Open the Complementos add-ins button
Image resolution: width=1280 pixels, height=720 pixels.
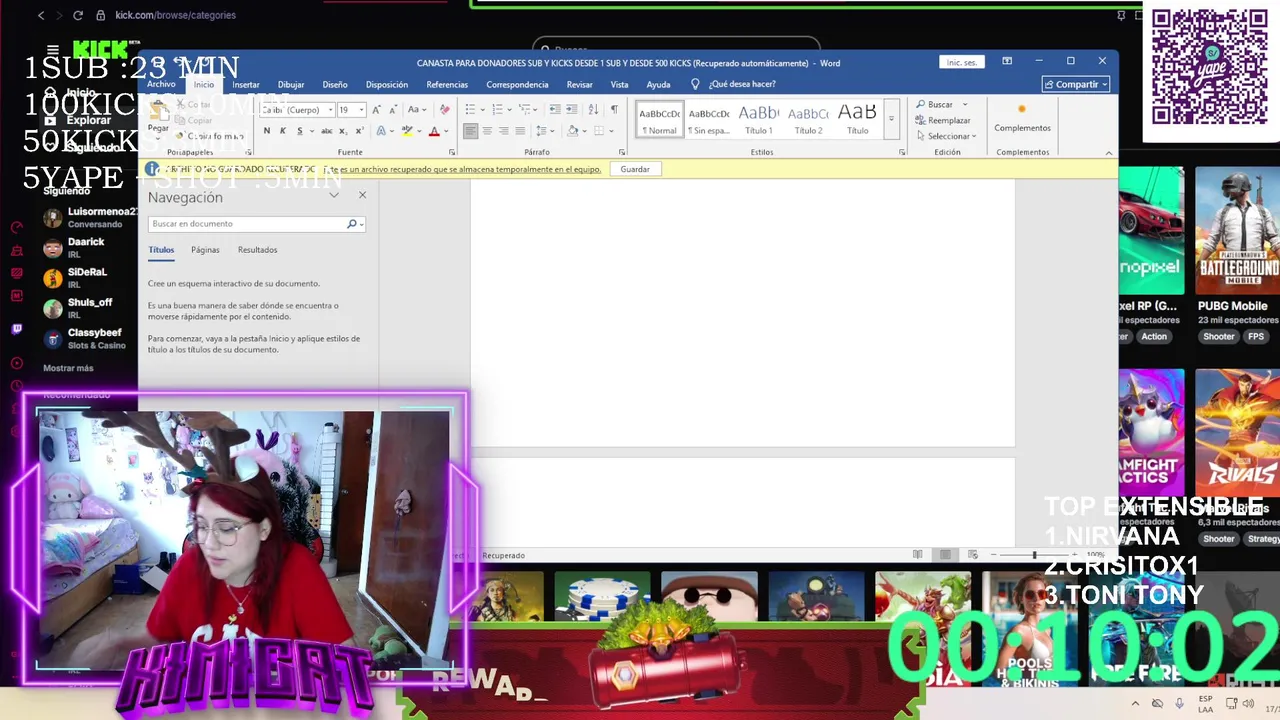coord(1022,118)
